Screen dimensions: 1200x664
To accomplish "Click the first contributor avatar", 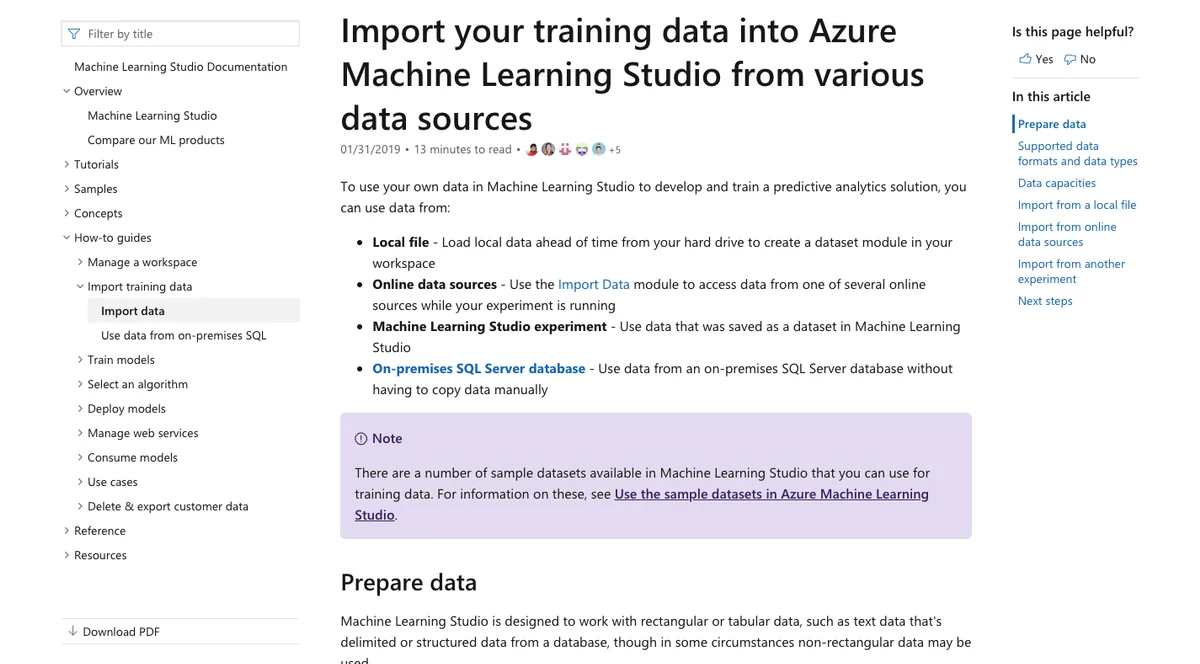I will 531,148.
